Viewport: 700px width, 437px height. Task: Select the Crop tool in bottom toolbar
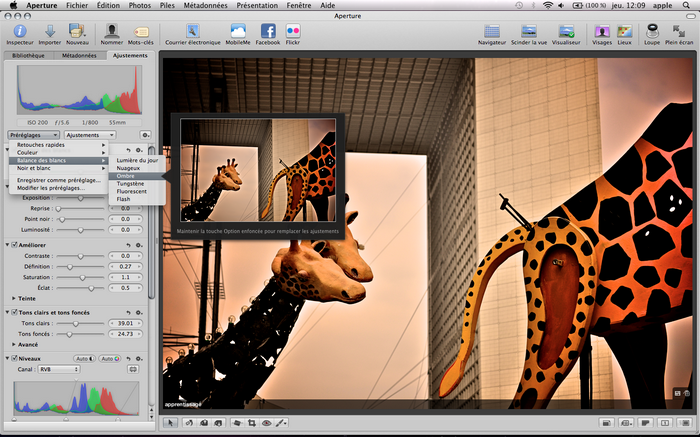click(x=252, y=423)
